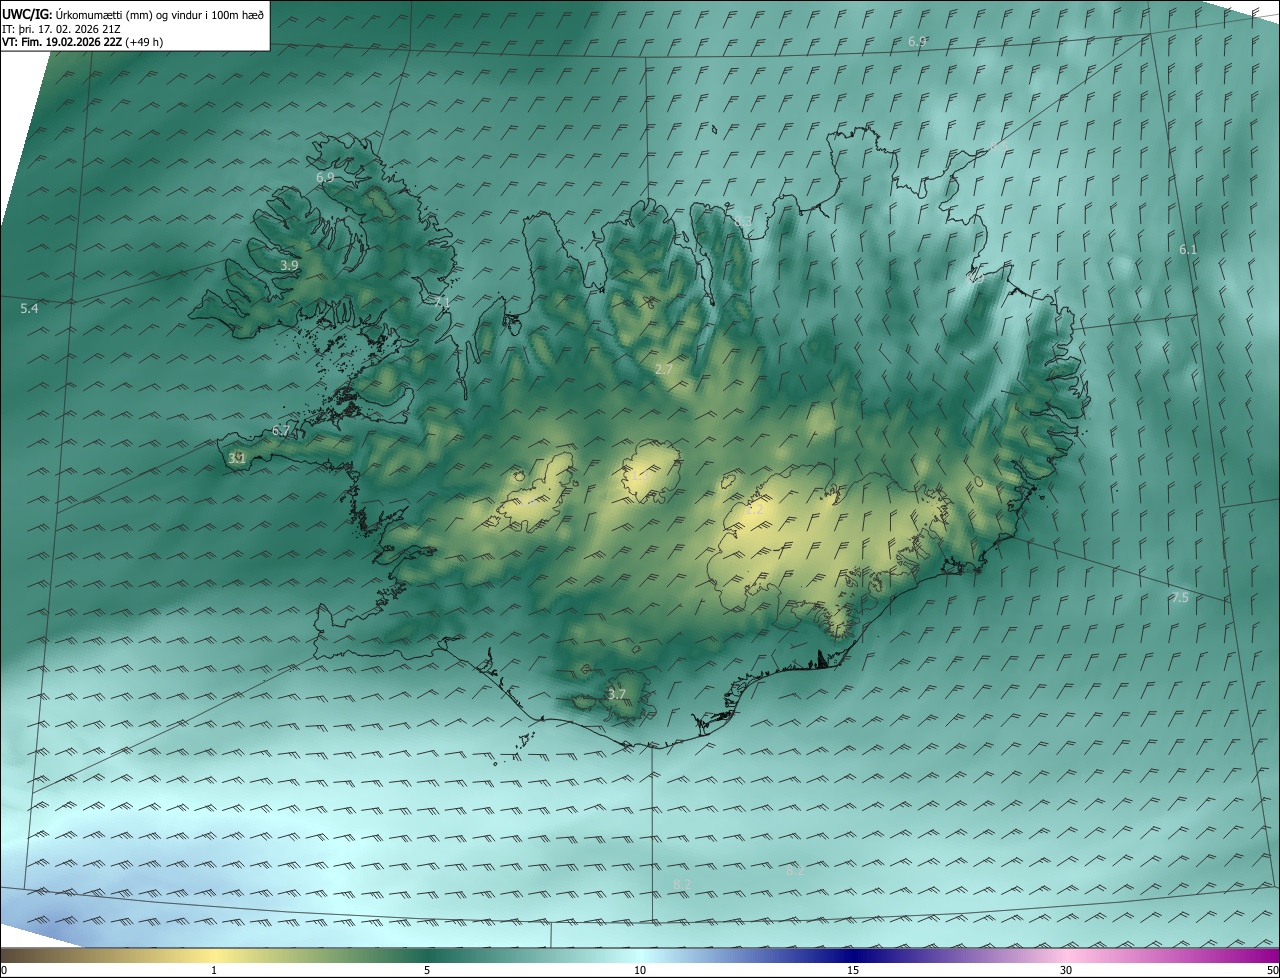Click the "6.7" value label on the map
Viewport: 1280px width, 978px height.
tap(281, 431)
